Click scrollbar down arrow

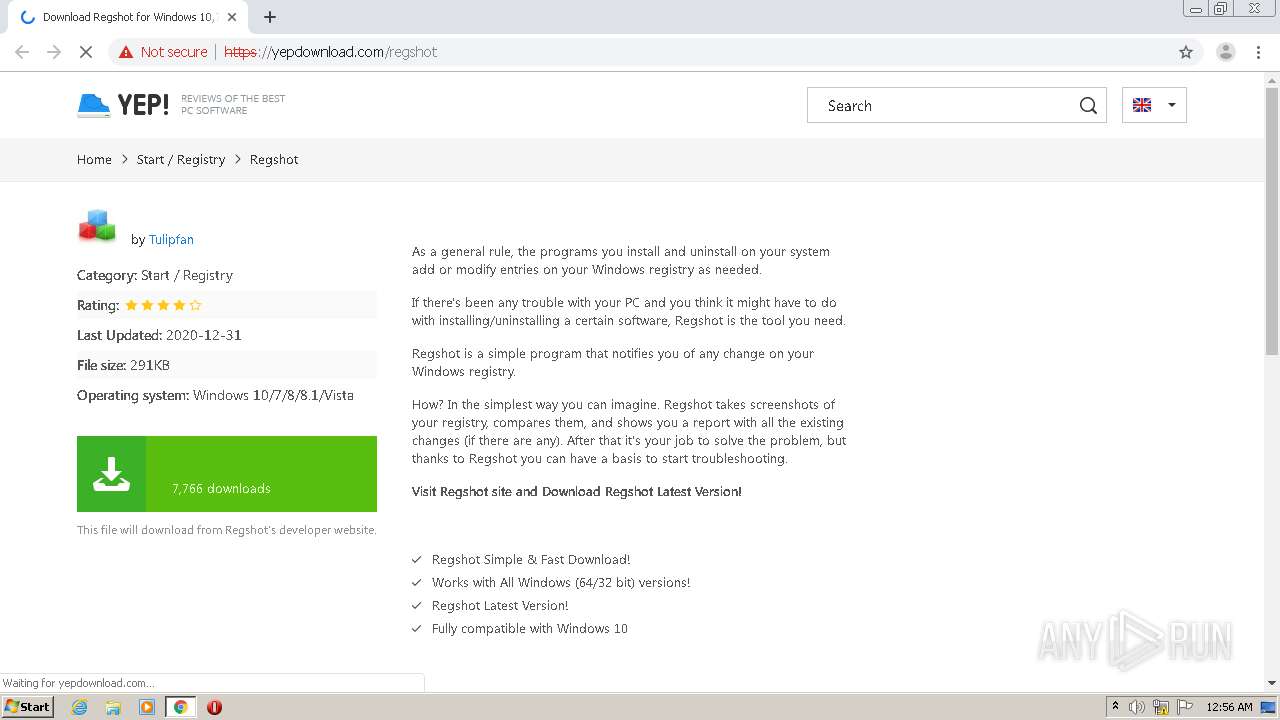(1272, 683)
